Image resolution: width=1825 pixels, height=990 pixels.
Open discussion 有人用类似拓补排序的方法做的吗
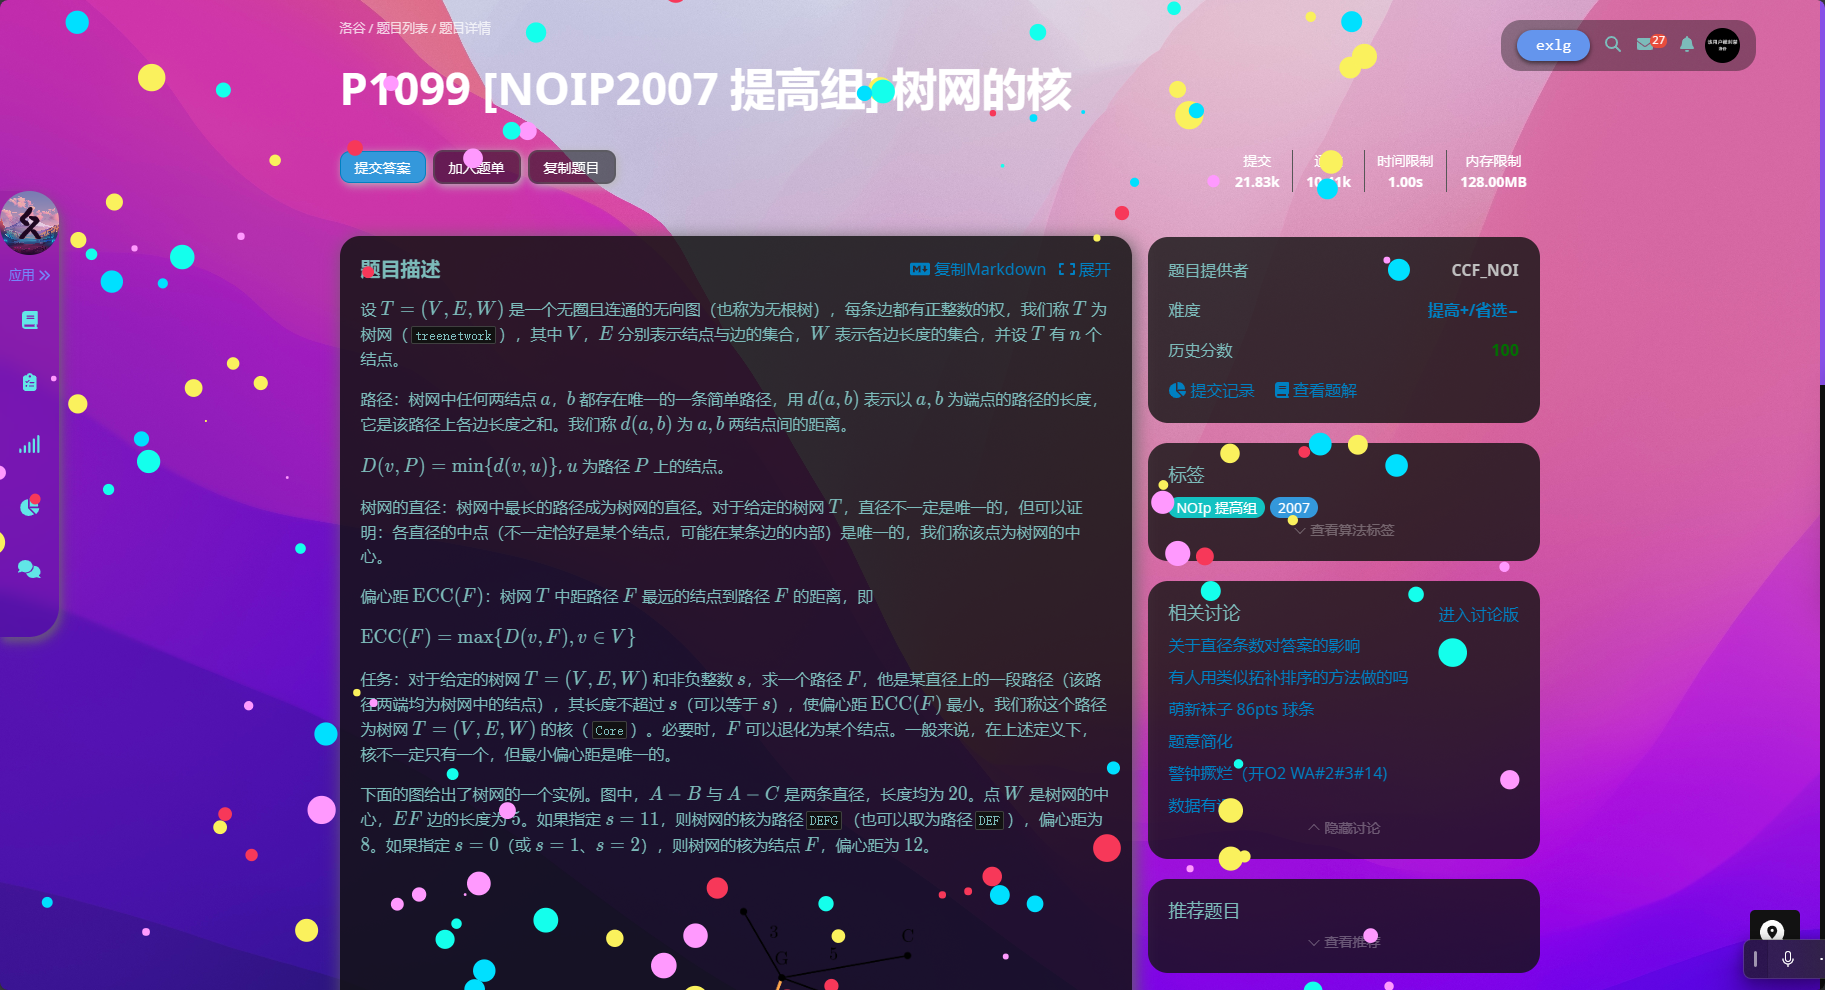tap(1288, 678)
